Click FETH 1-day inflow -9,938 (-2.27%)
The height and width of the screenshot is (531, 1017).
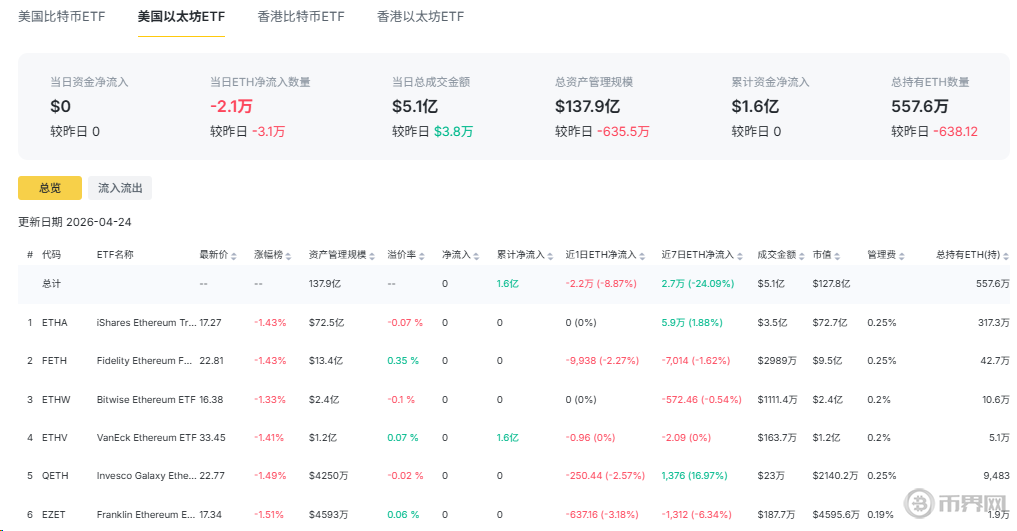tap(602, 360)
